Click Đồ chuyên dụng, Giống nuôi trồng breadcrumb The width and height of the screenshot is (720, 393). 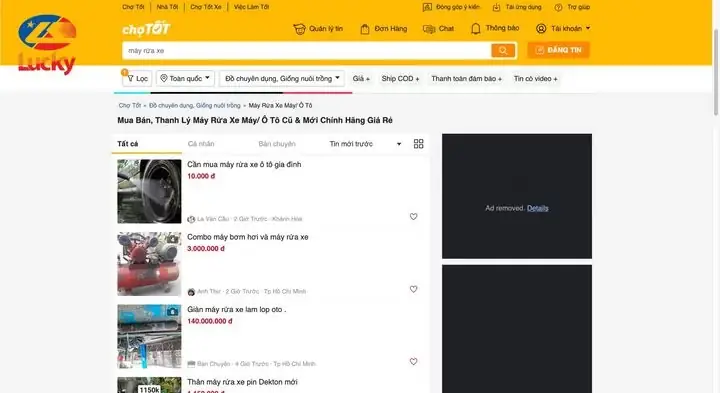pos(195,105)
